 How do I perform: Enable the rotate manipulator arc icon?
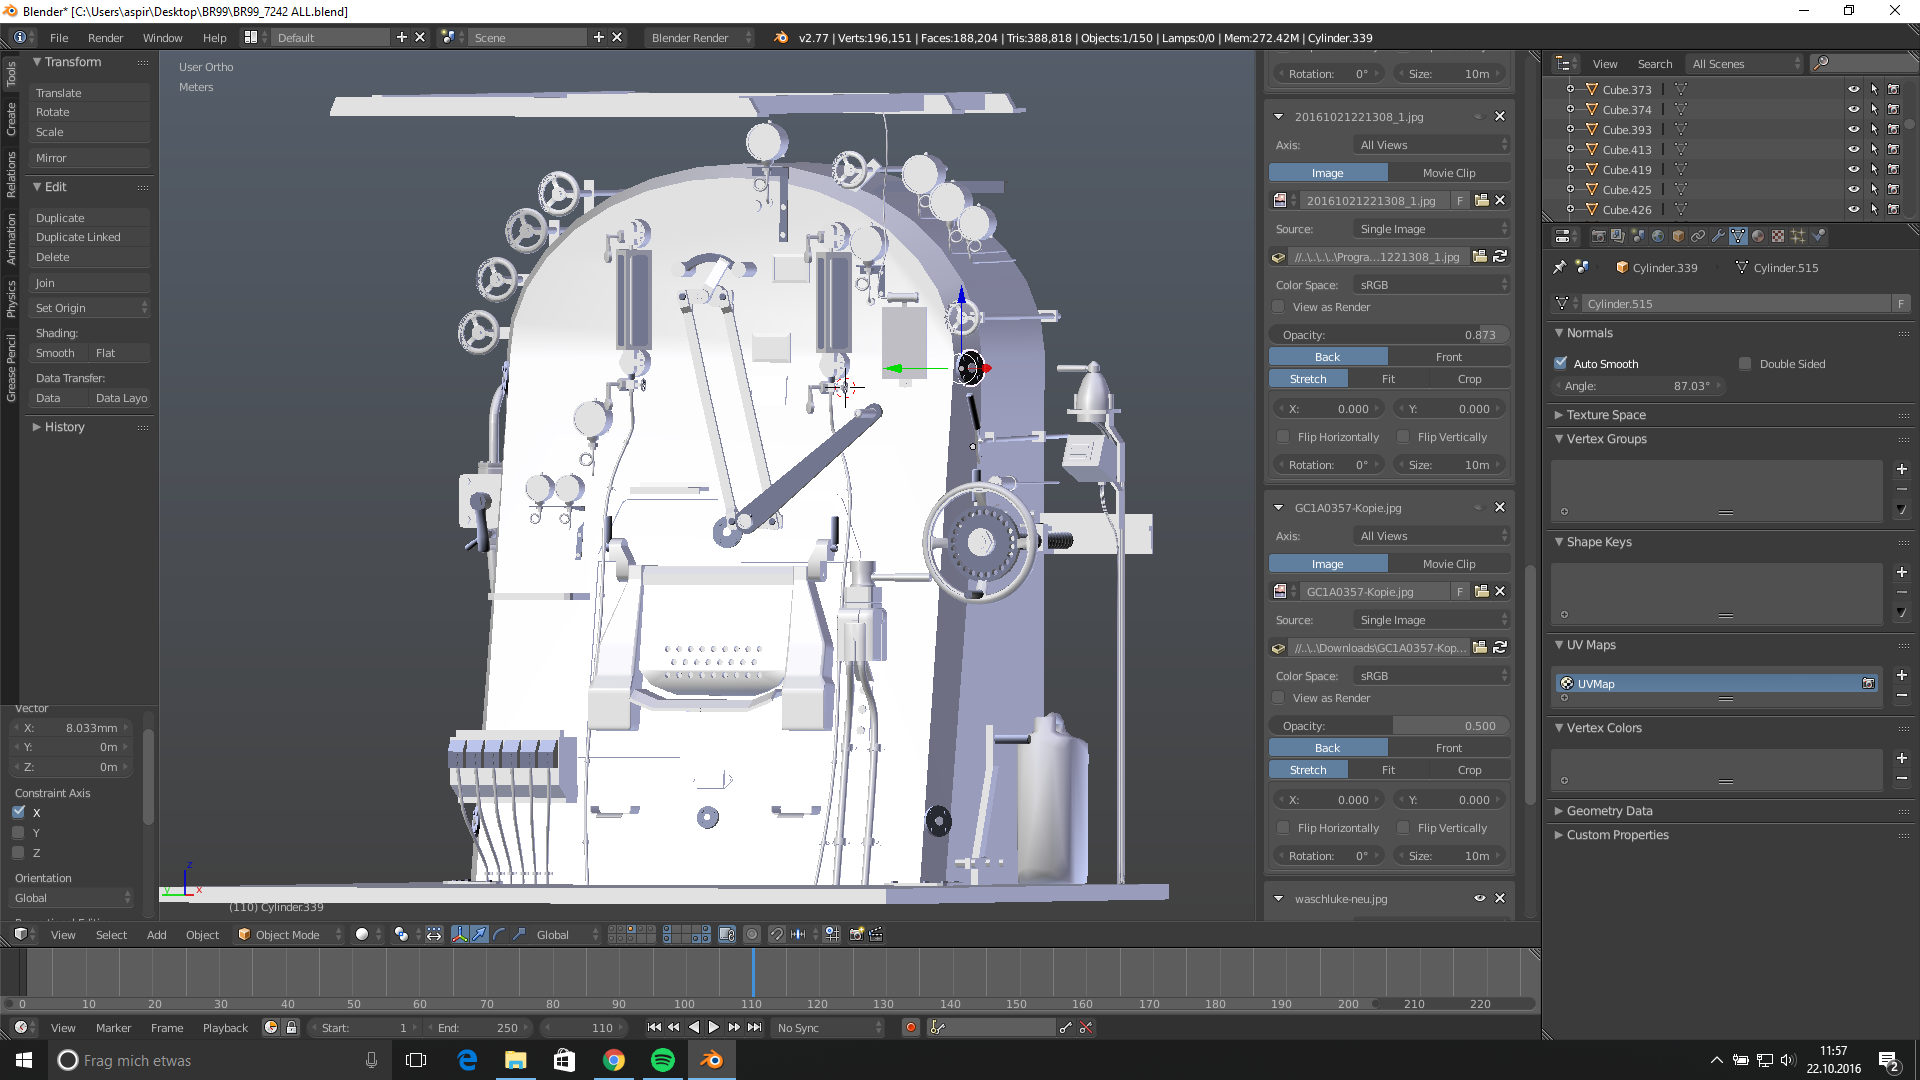(x=499, y=934)
